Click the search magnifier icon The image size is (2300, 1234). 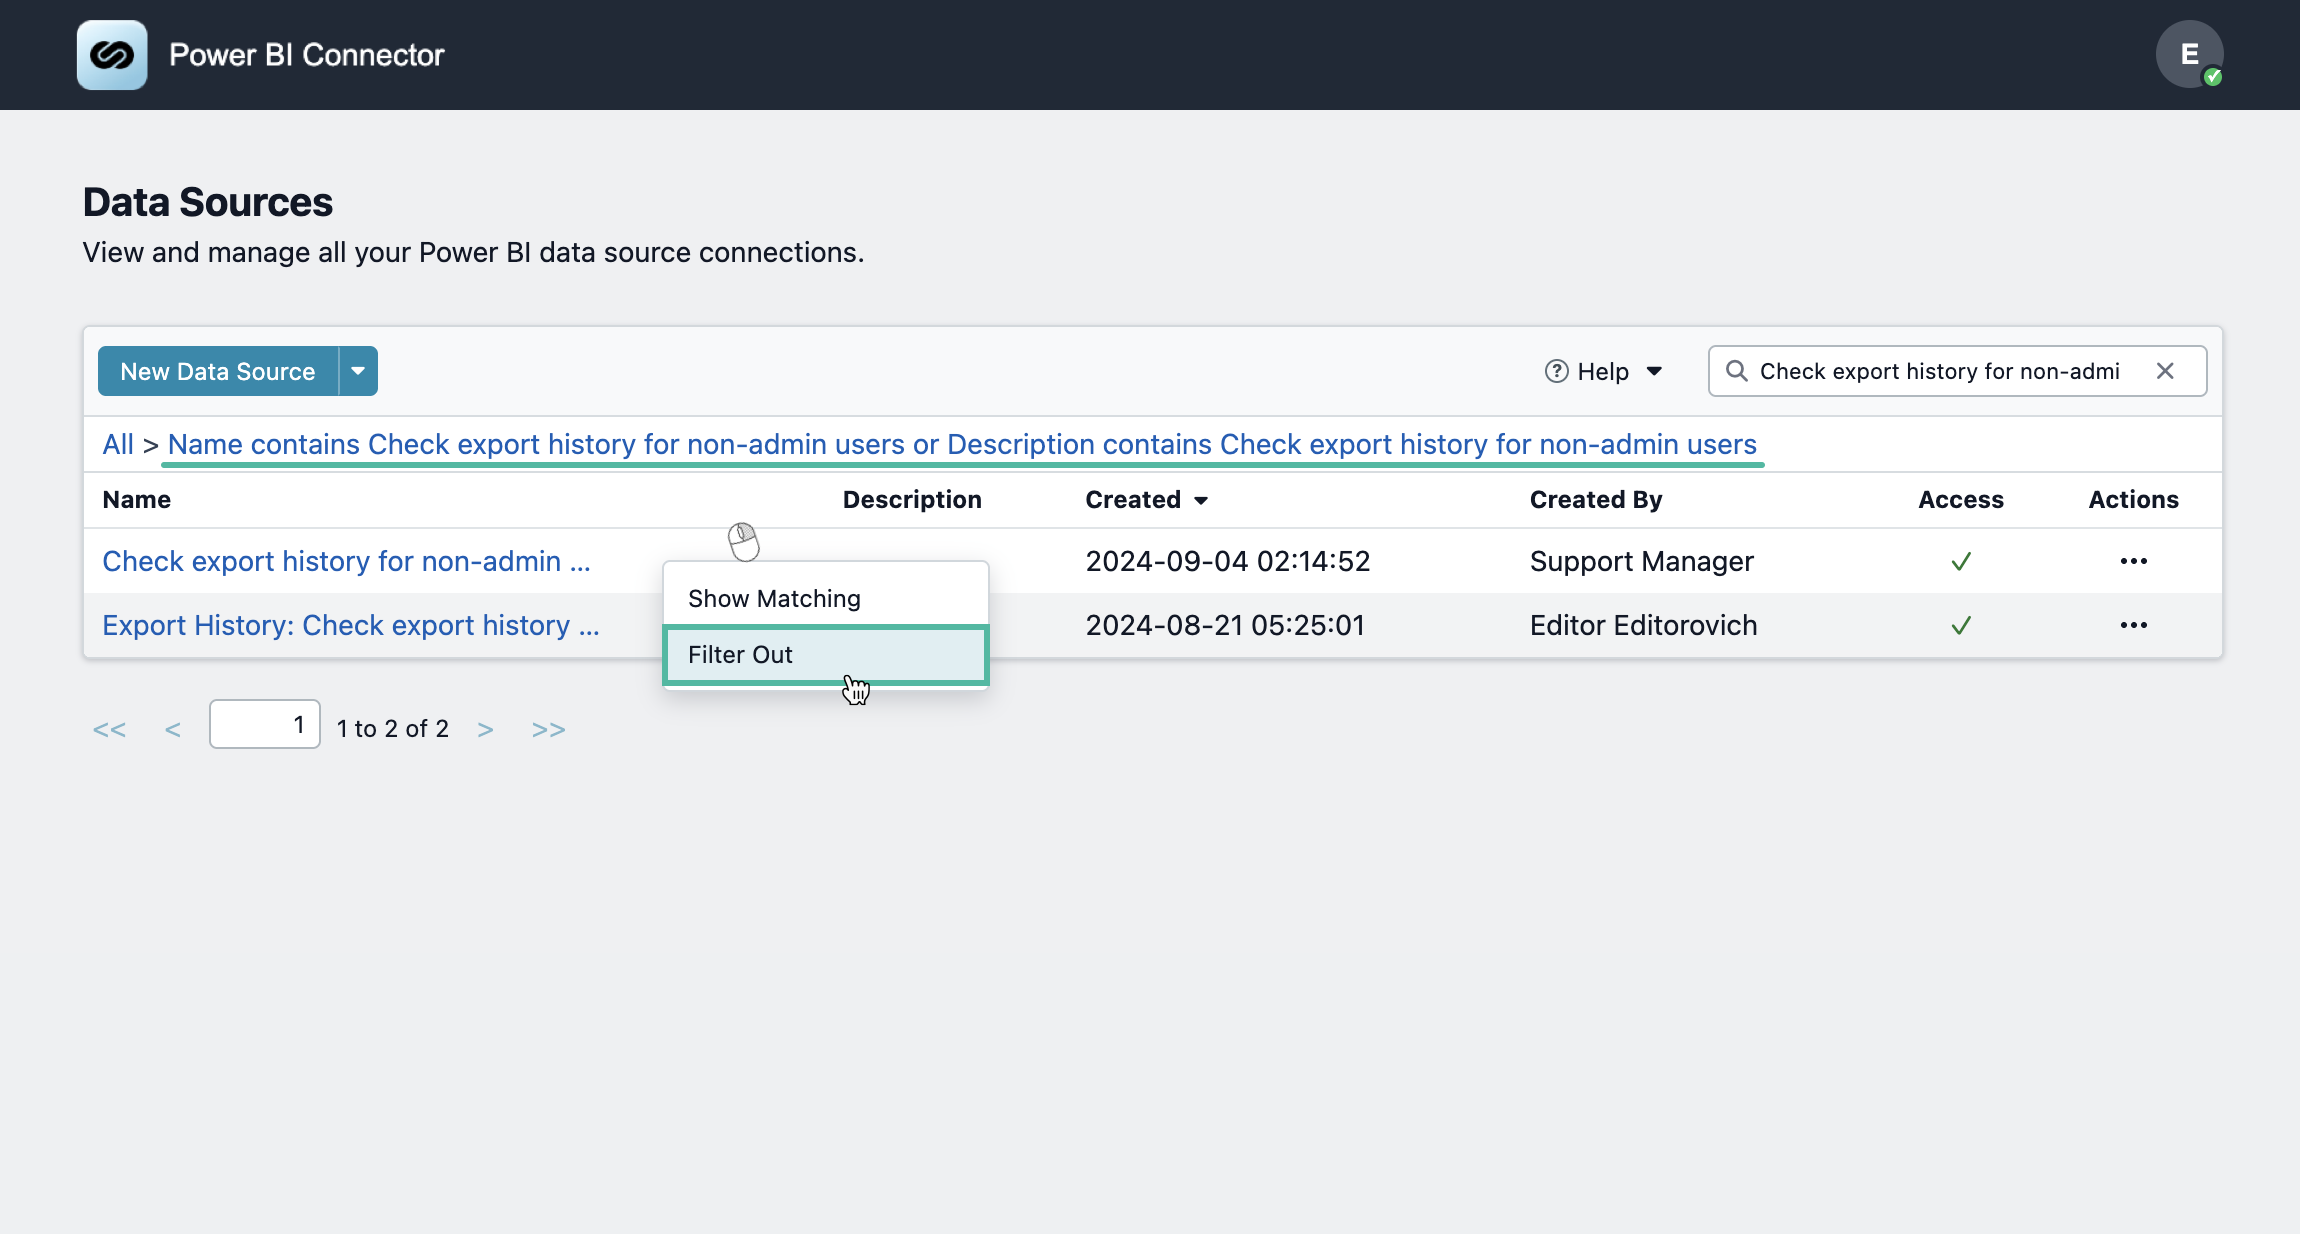tap(1737, 371)
